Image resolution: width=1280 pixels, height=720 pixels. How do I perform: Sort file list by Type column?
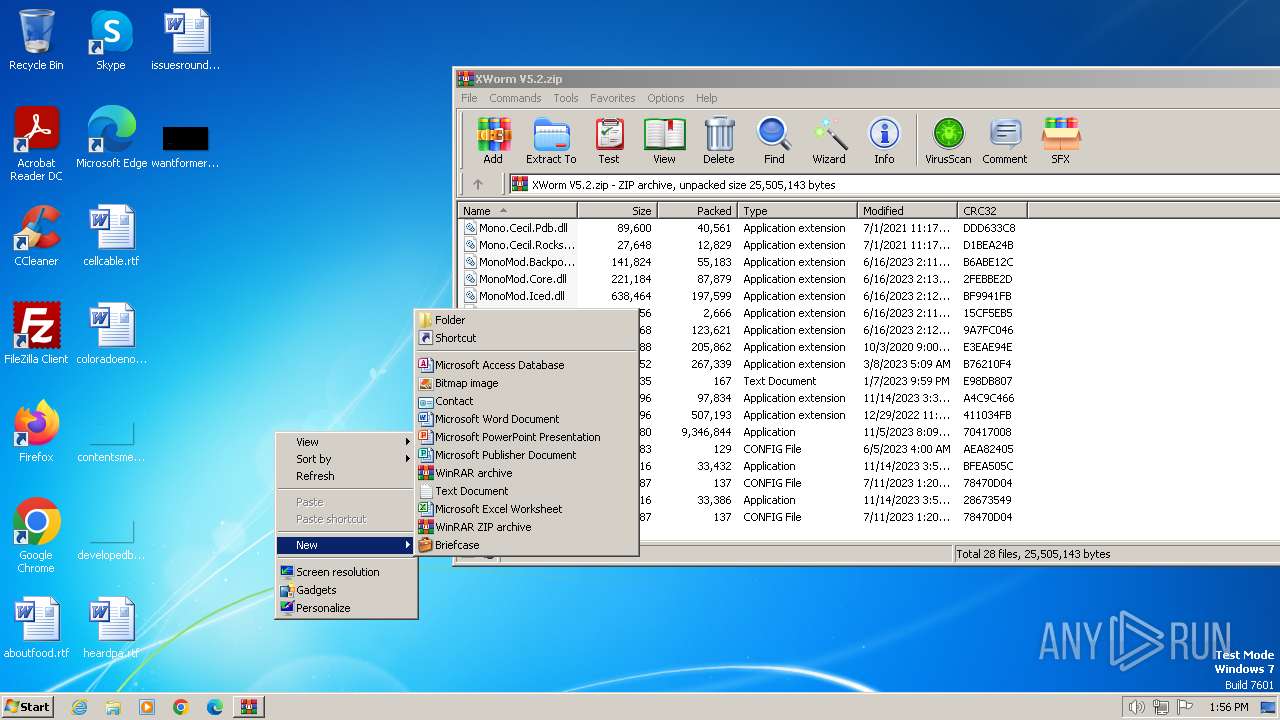[x=797, y=211]
